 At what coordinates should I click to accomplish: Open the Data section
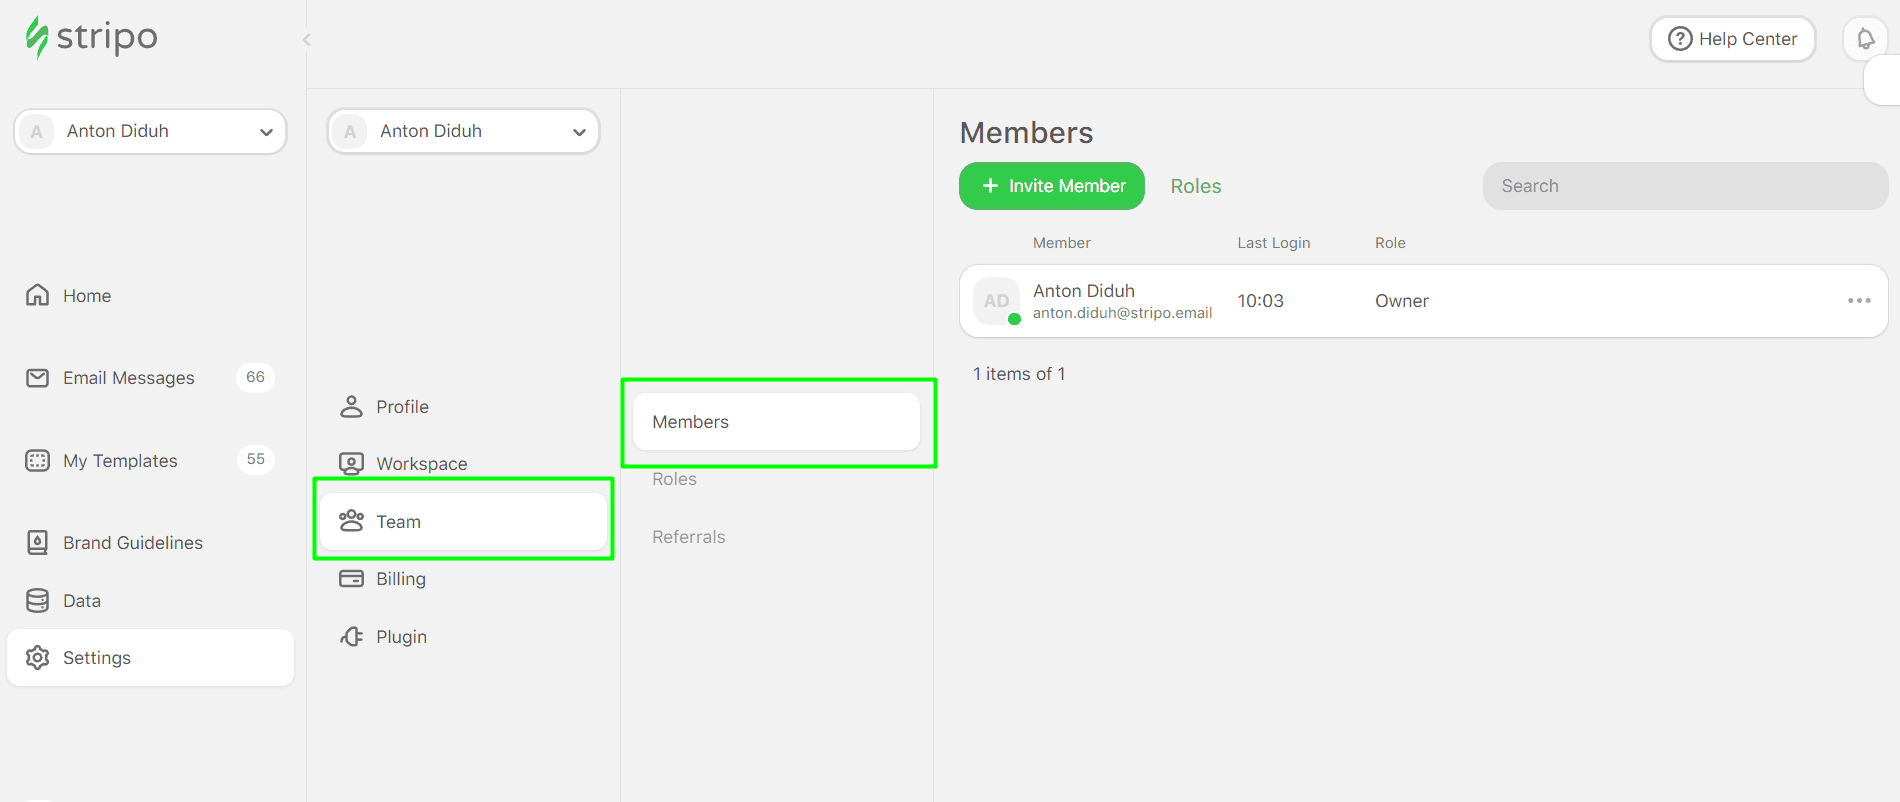coord(81,601)
